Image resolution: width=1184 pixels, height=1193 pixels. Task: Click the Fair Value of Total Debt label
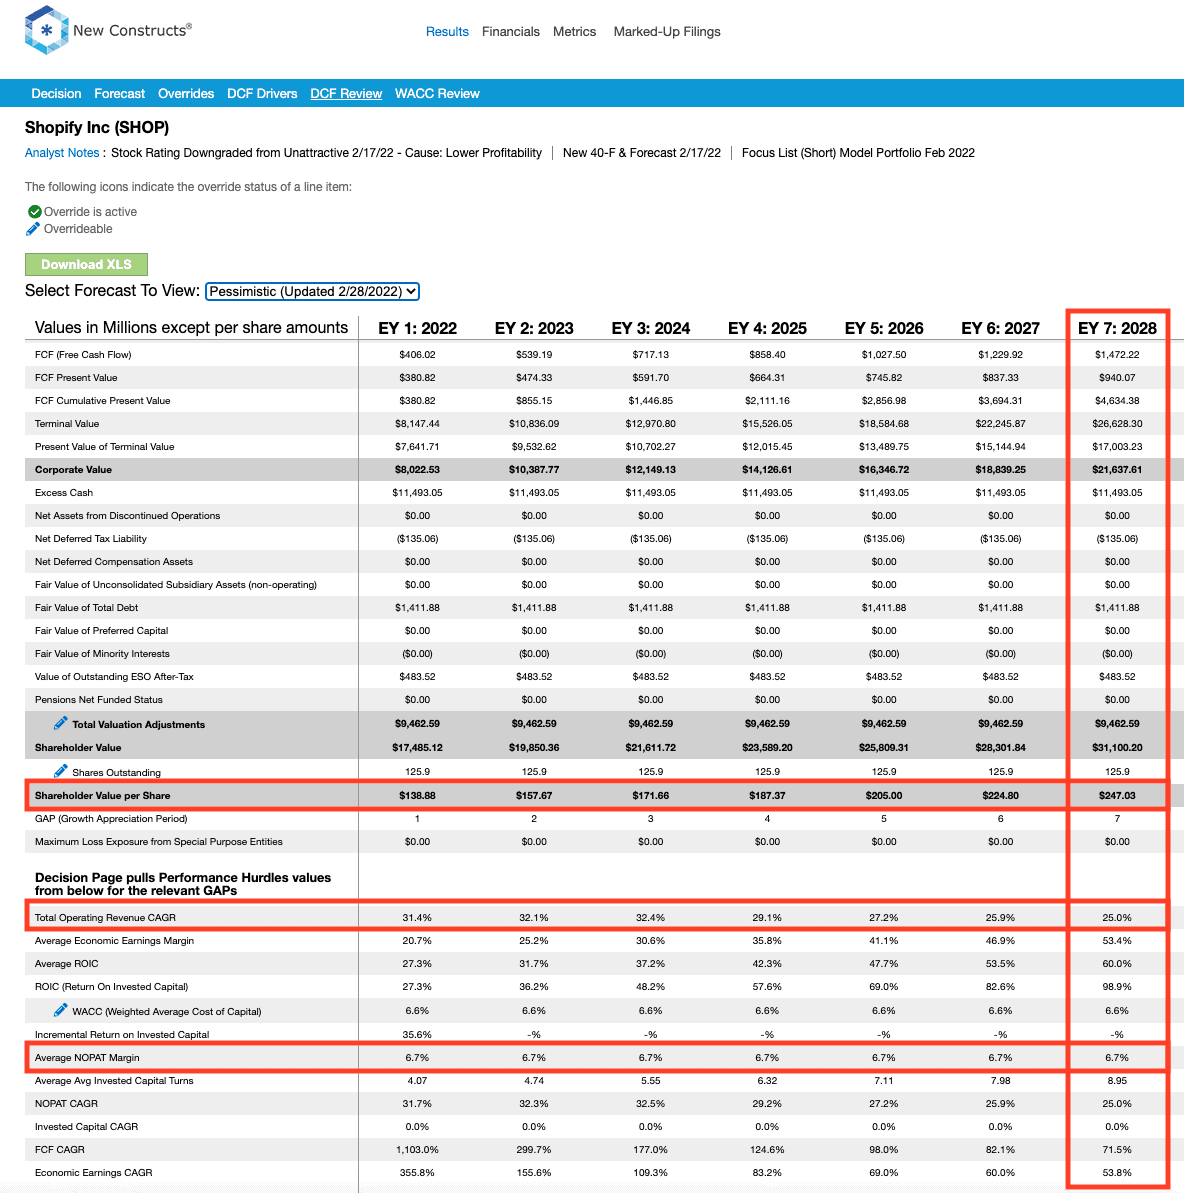pyautogui.click(x=87, y=607)
